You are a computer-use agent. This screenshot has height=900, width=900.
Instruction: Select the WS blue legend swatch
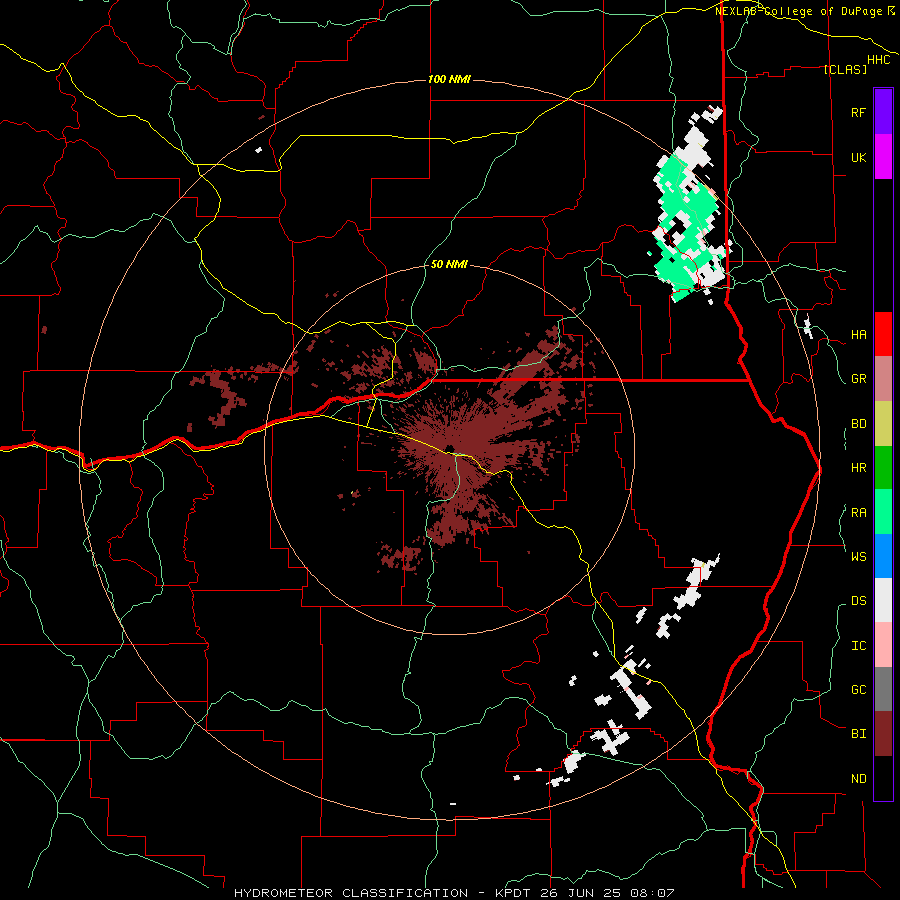pyautogui.click(x=883, y=556)
